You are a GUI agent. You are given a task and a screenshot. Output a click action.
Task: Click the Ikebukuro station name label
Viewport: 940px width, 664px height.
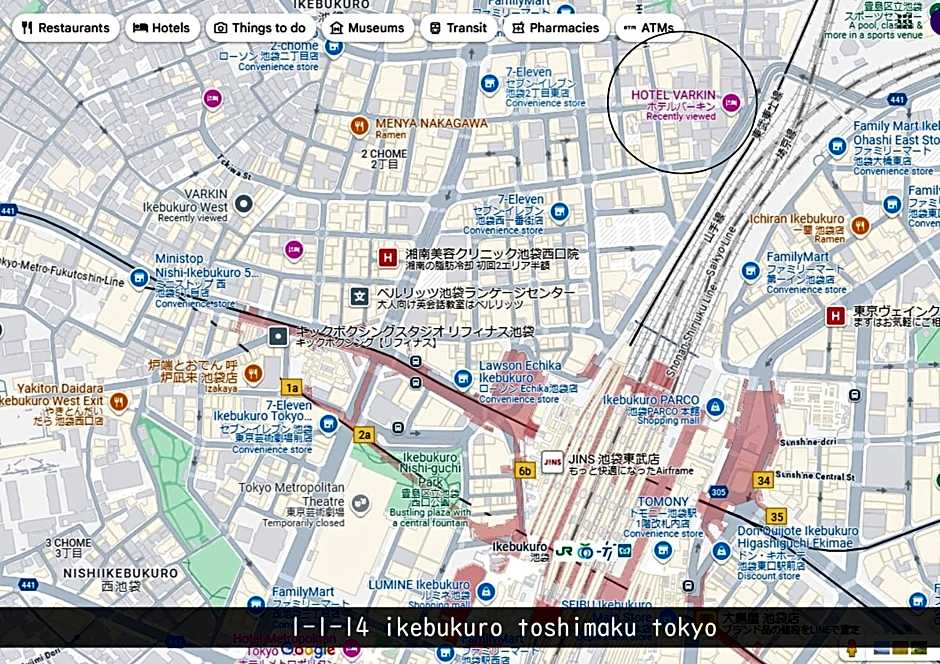[x=519, y=547]
